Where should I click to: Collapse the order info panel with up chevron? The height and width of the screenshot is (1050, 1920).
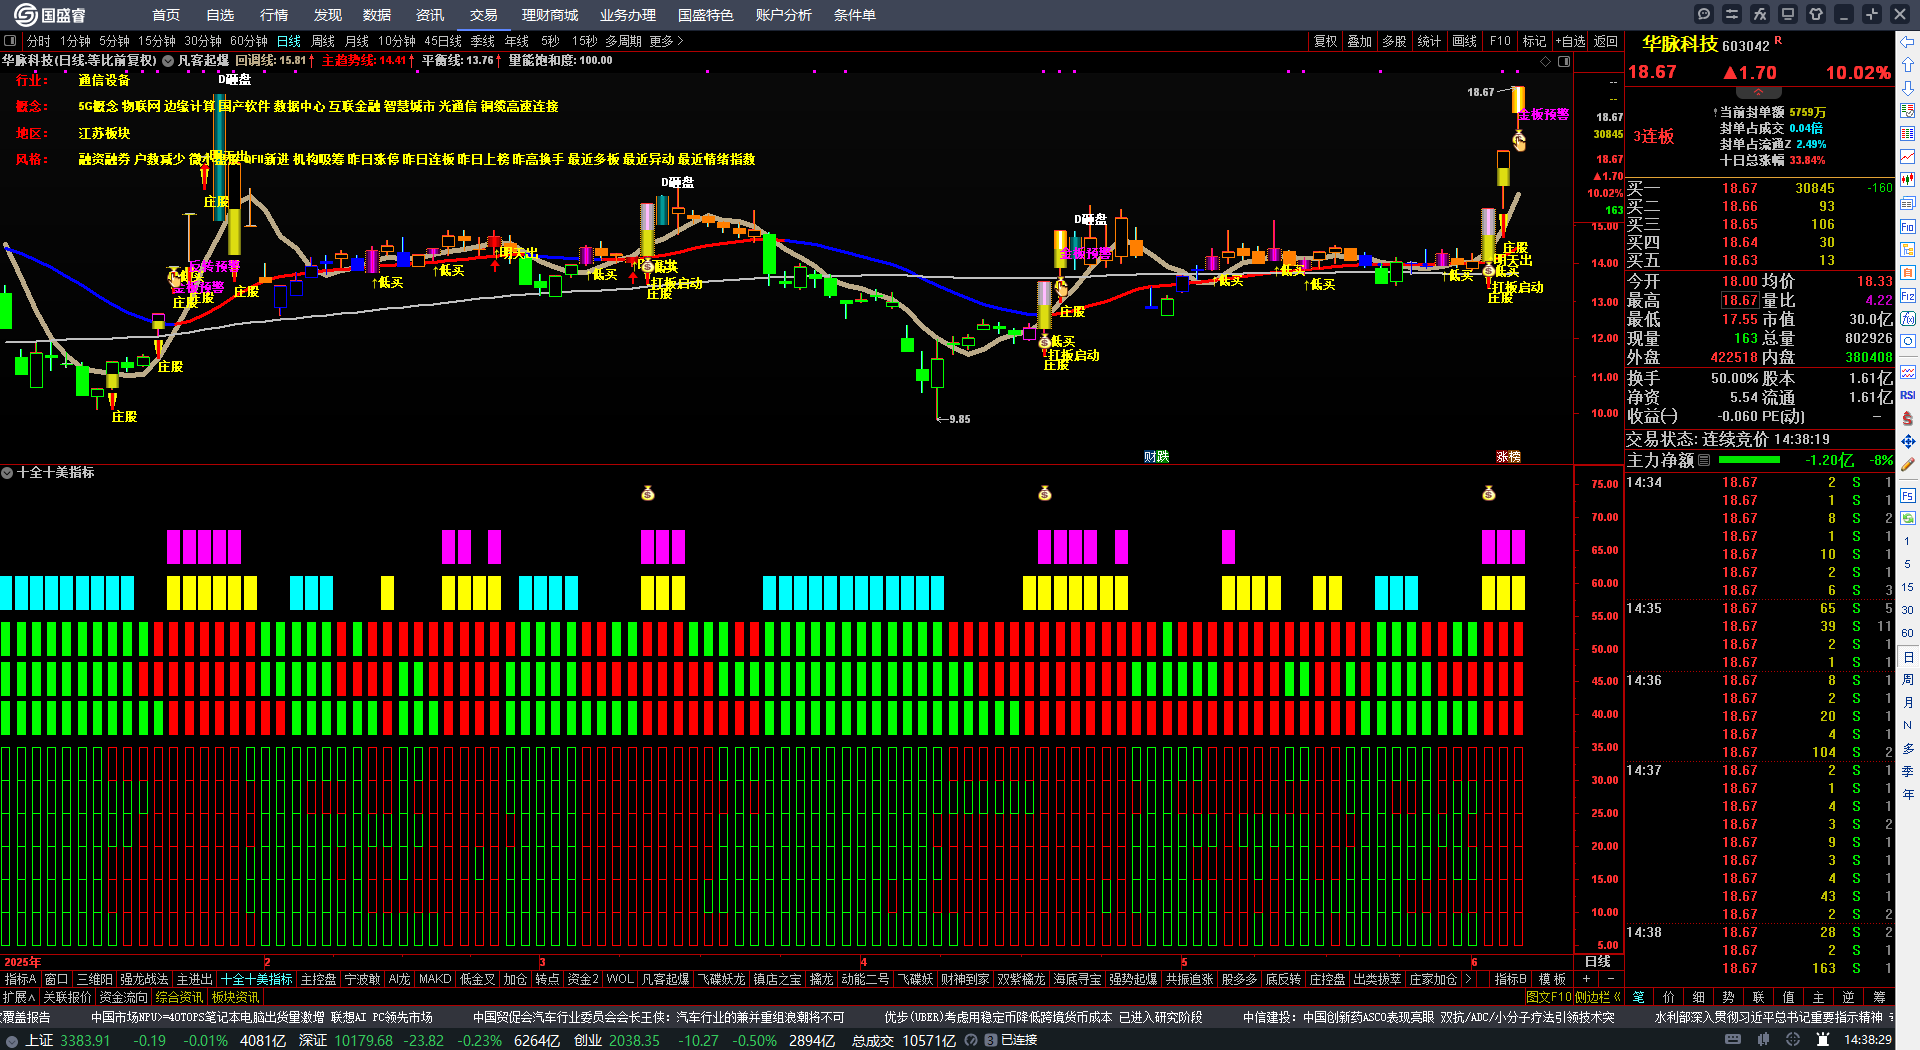(1758, 92)
